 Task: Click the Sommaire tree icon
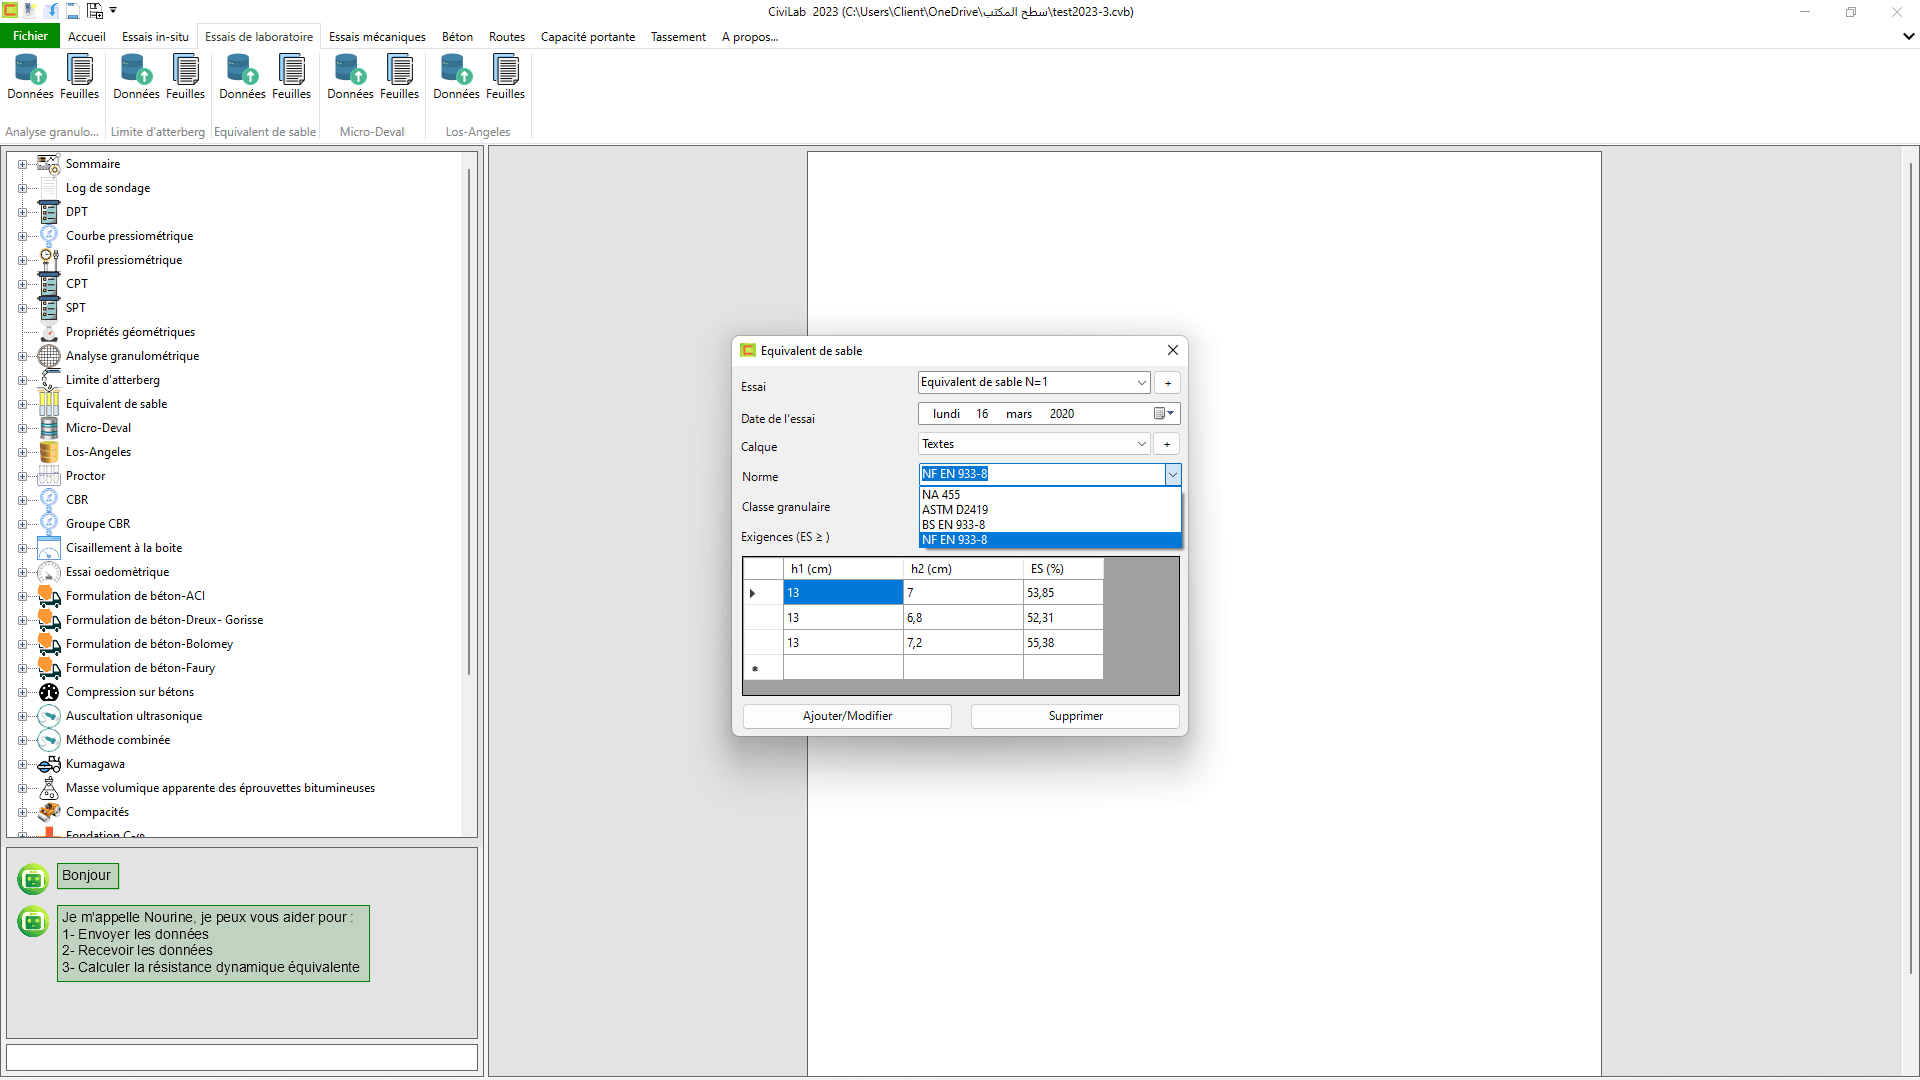[x=49, y=164]
